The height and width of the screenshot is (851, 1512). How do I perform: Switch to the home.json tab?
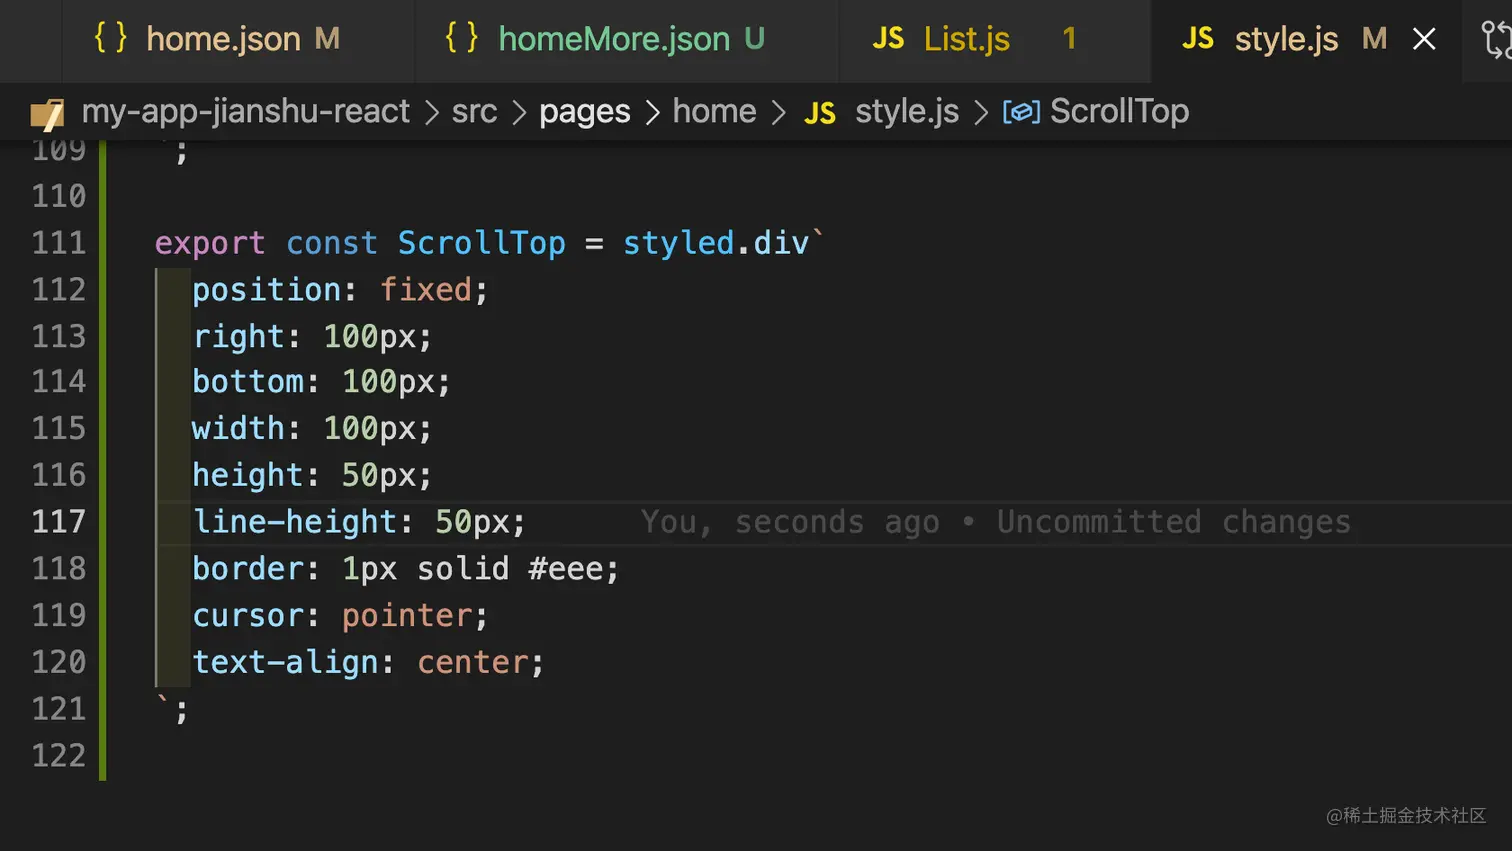click(x=222, y=39)
